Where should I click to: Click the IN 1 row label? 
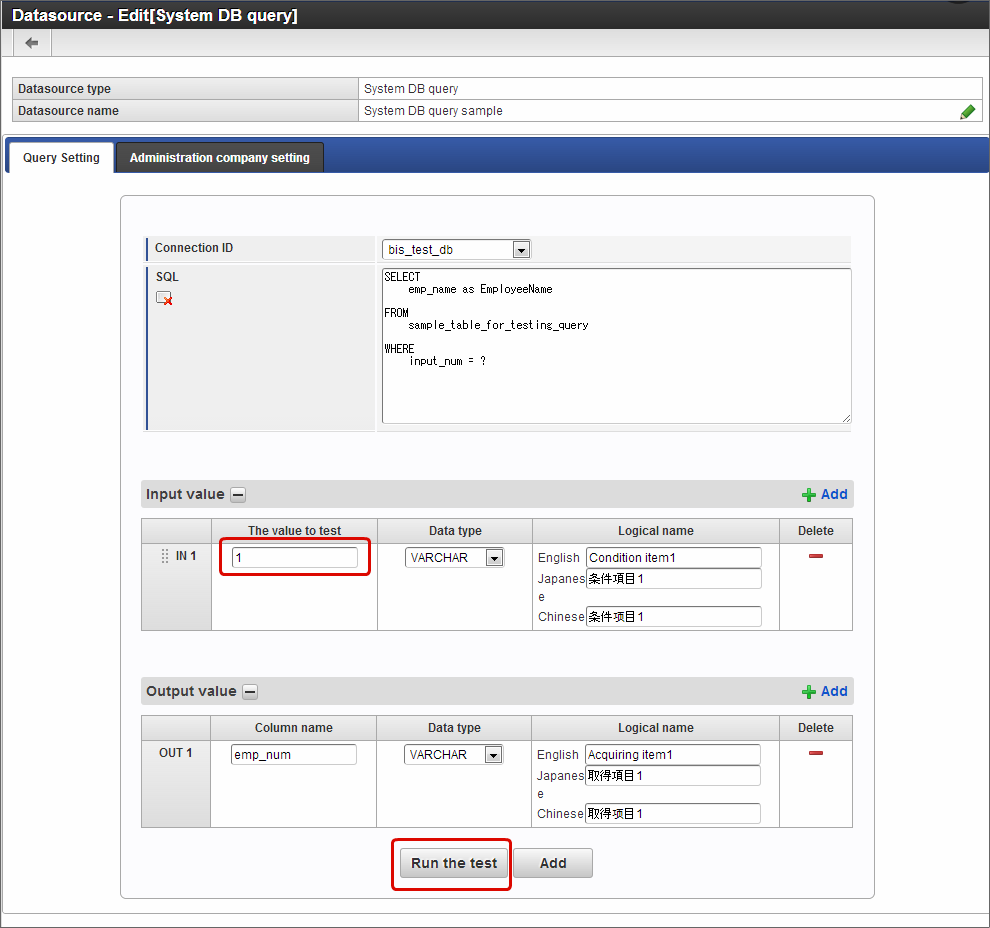click(186, 556)
